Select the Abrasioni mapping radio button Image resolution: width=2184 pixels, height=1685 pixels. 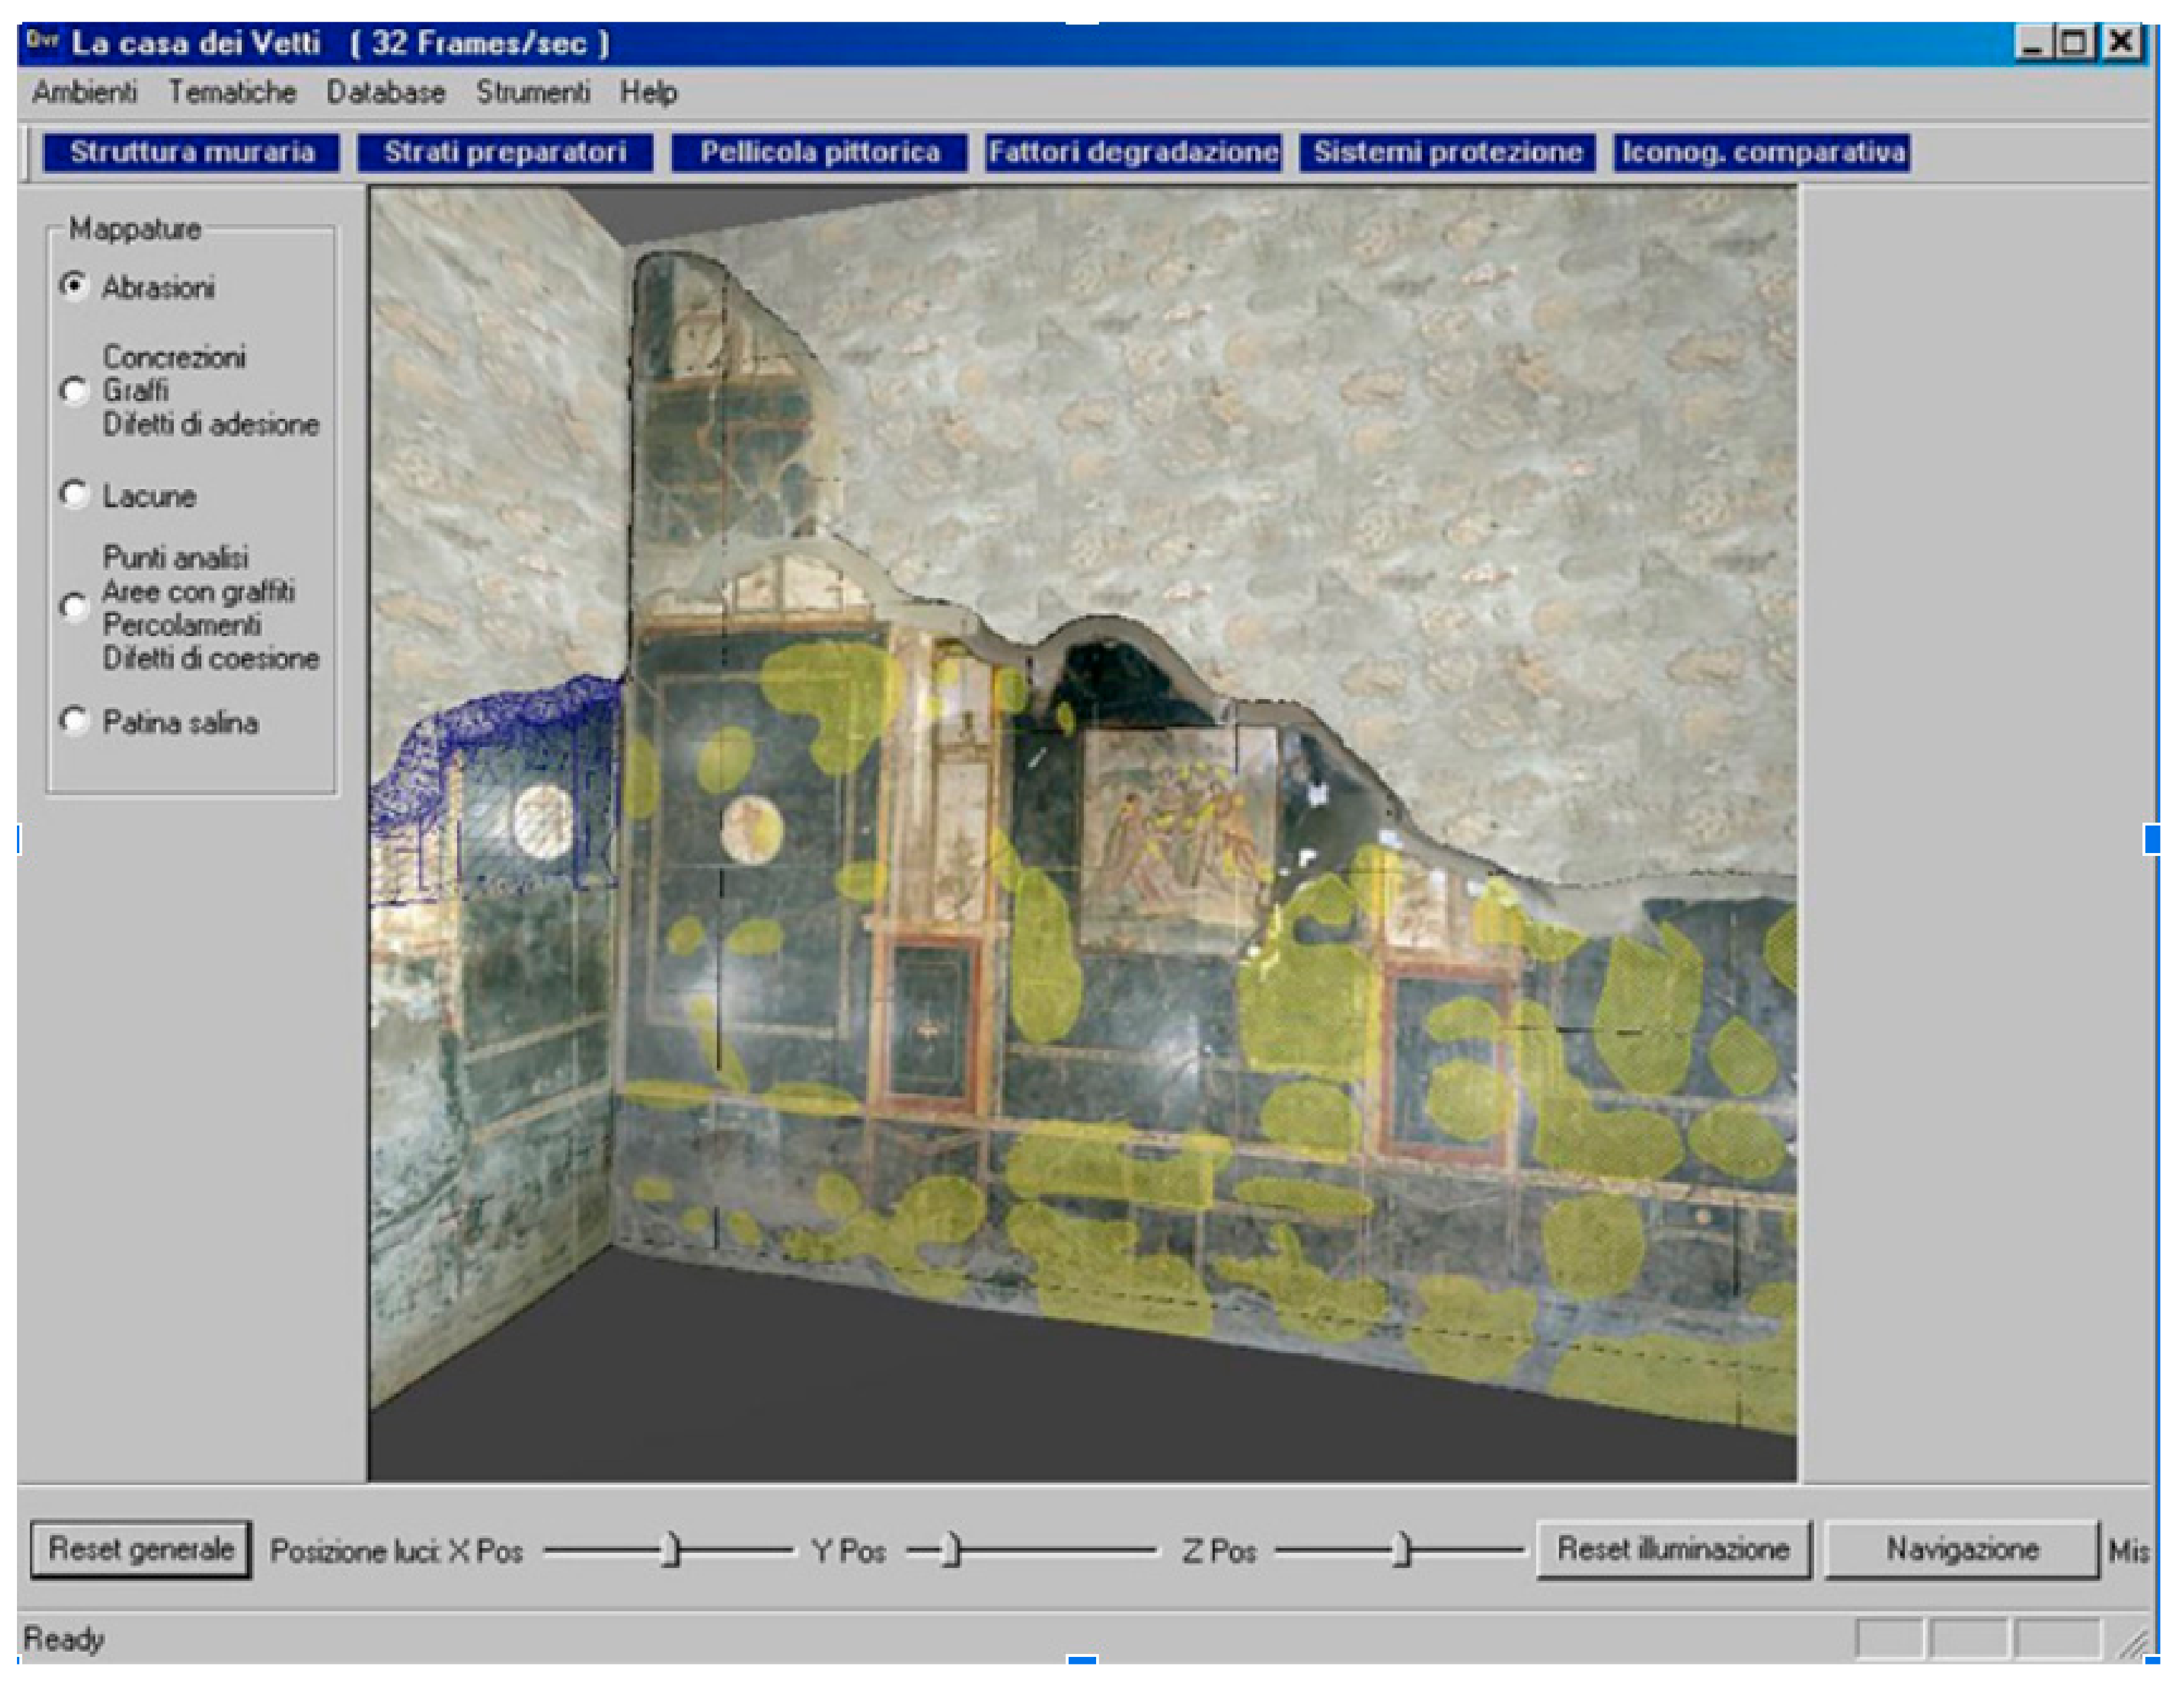[x=74, y=285]
